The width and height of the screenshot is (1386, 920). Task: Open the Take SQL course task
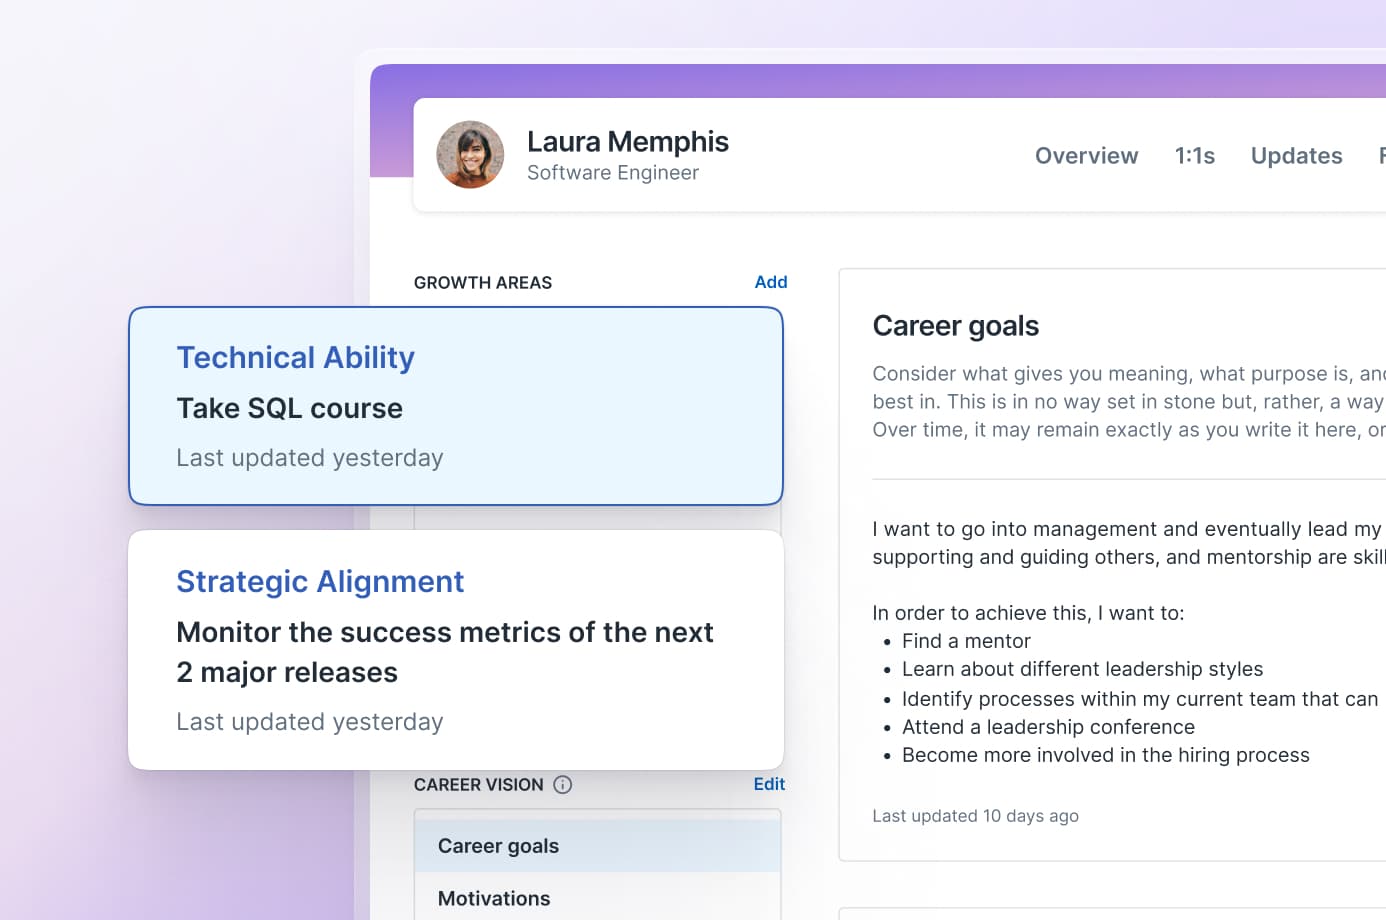[x=289, y=408]
